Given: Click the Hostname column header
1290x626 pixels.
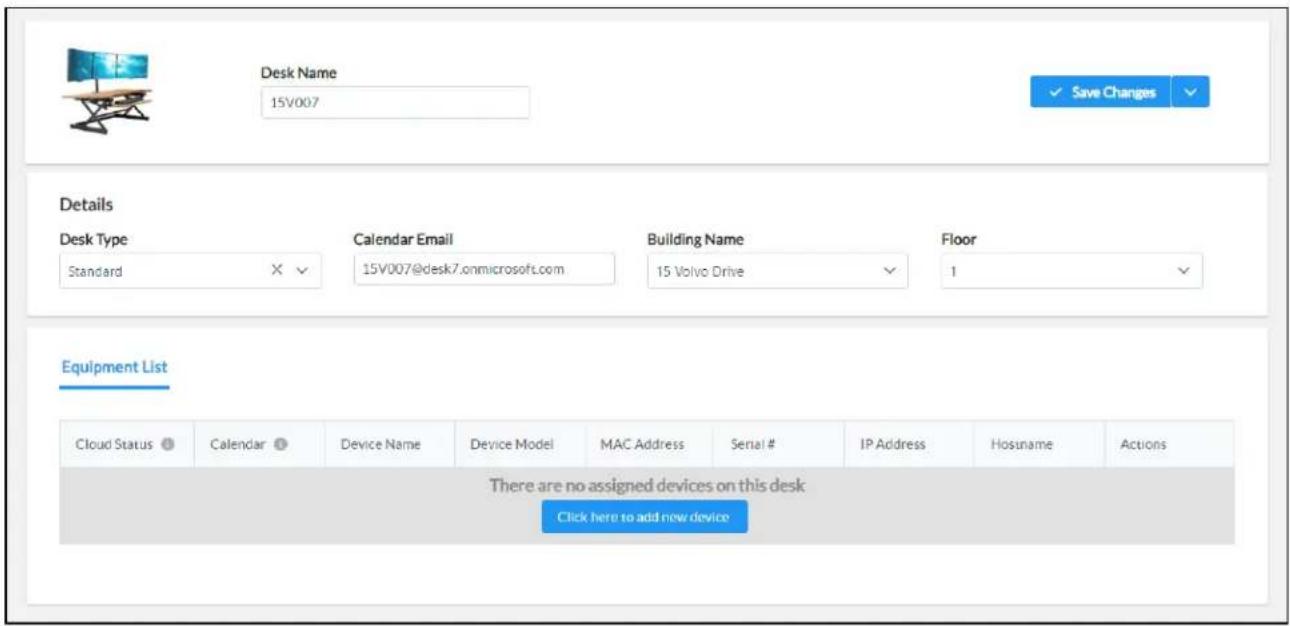Looking at the screenshot, I should coord(1021,444).
